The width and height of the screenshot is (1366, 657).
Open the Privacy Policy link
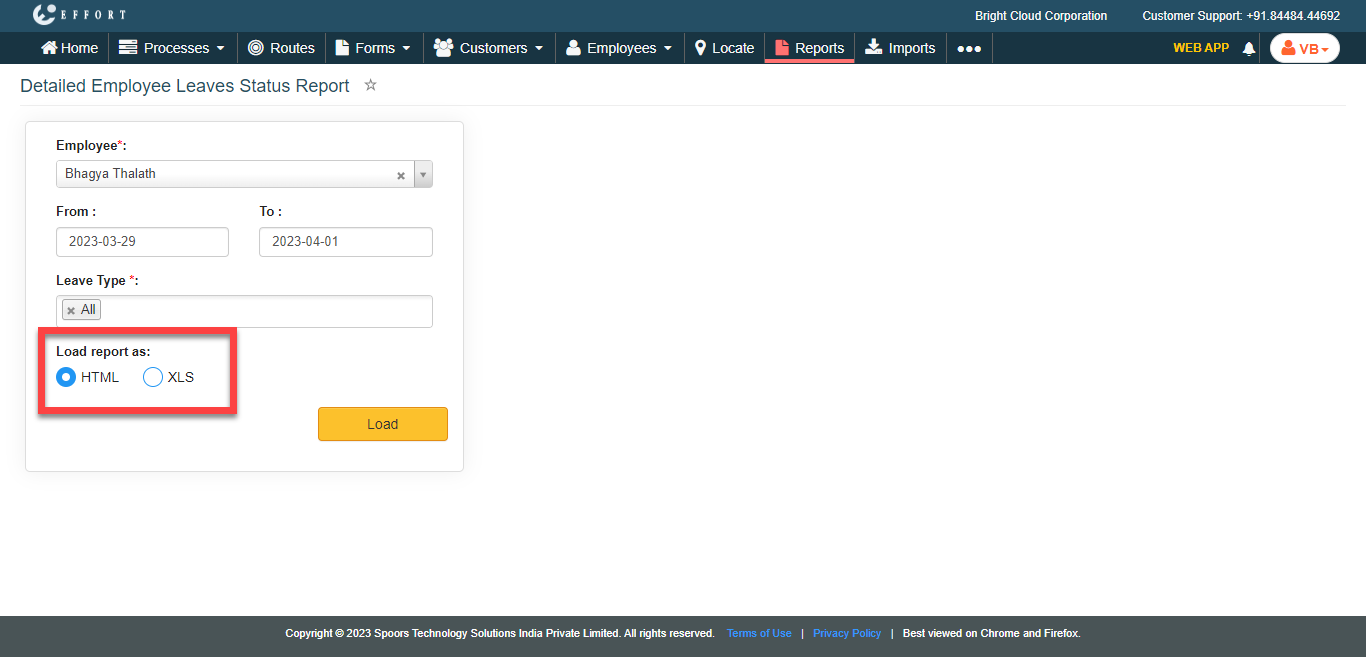point(847,633)
